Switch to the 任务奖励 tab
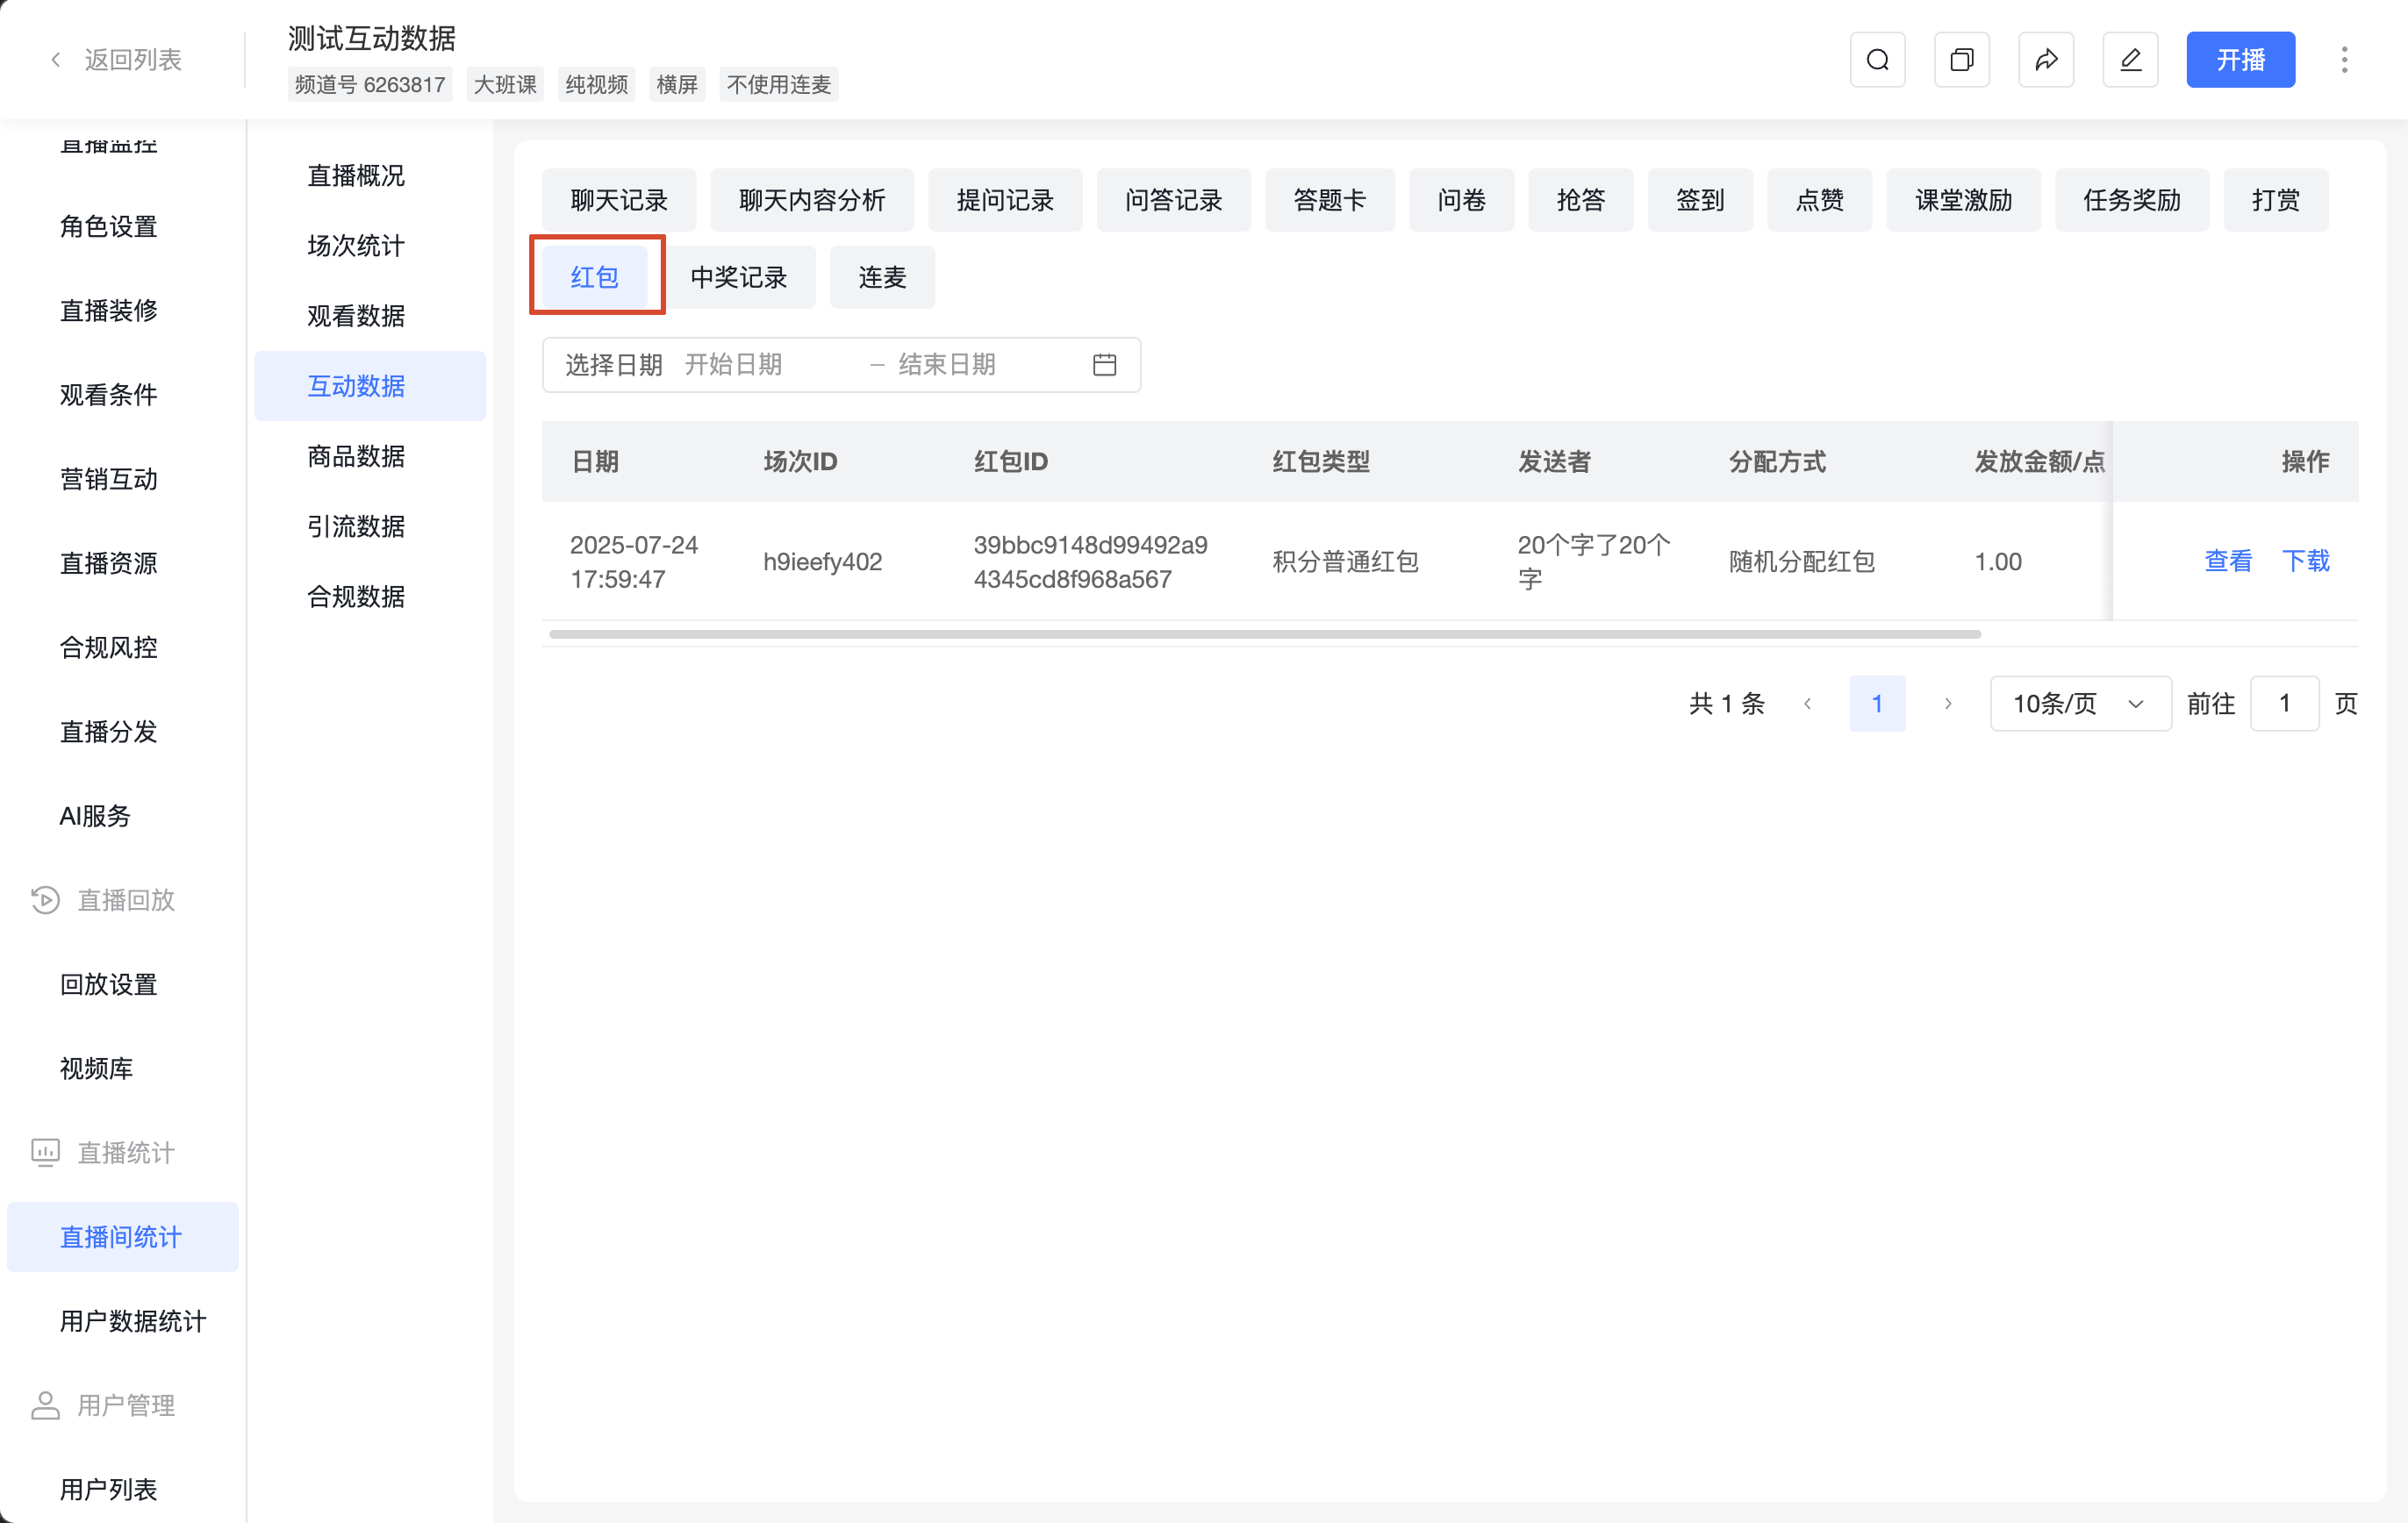Viewport: 2408px width, 1523px height. point(2131,200)
